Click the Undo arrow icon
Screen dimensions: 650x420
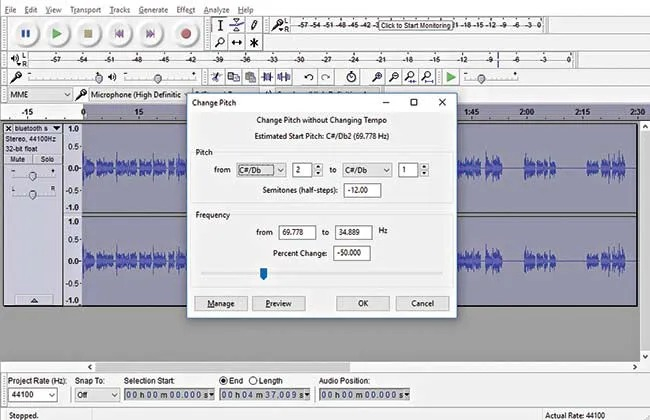pos(308,77)
